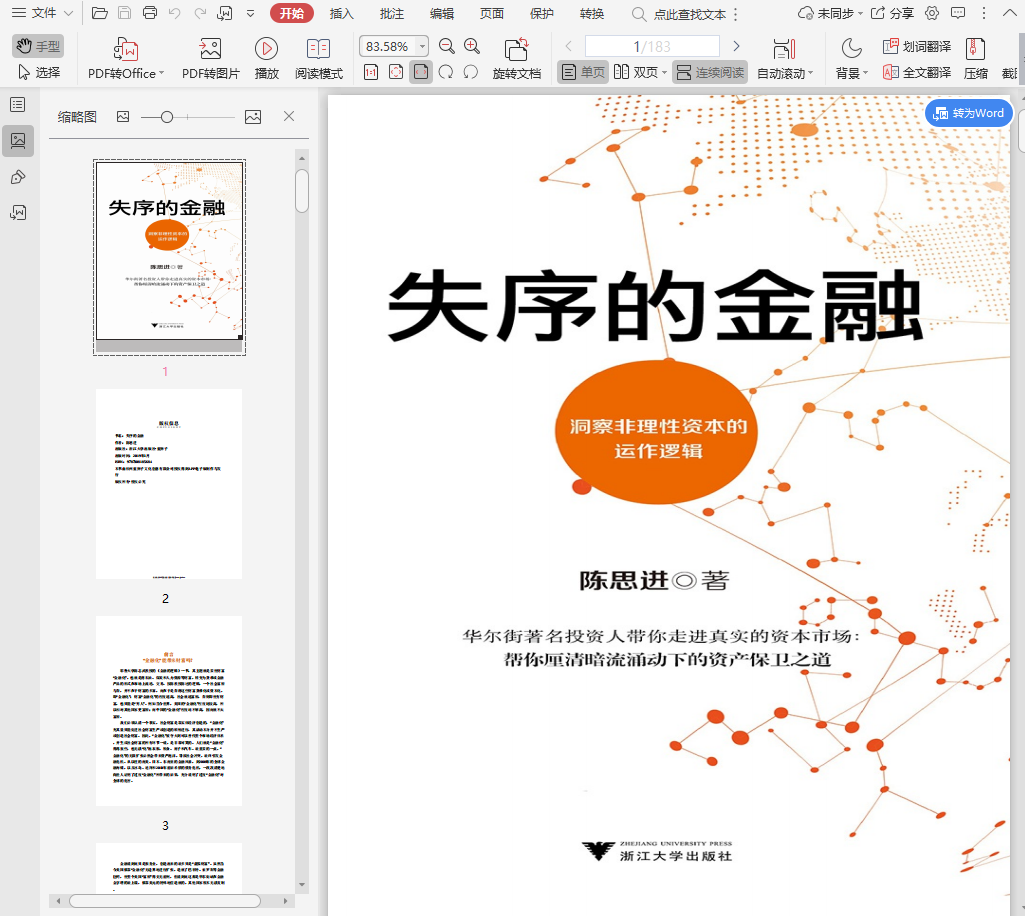The width and height of the screenshot is (1025, 916).
Task: Click the zoom out magnifier icon
Action: (447, 46)
